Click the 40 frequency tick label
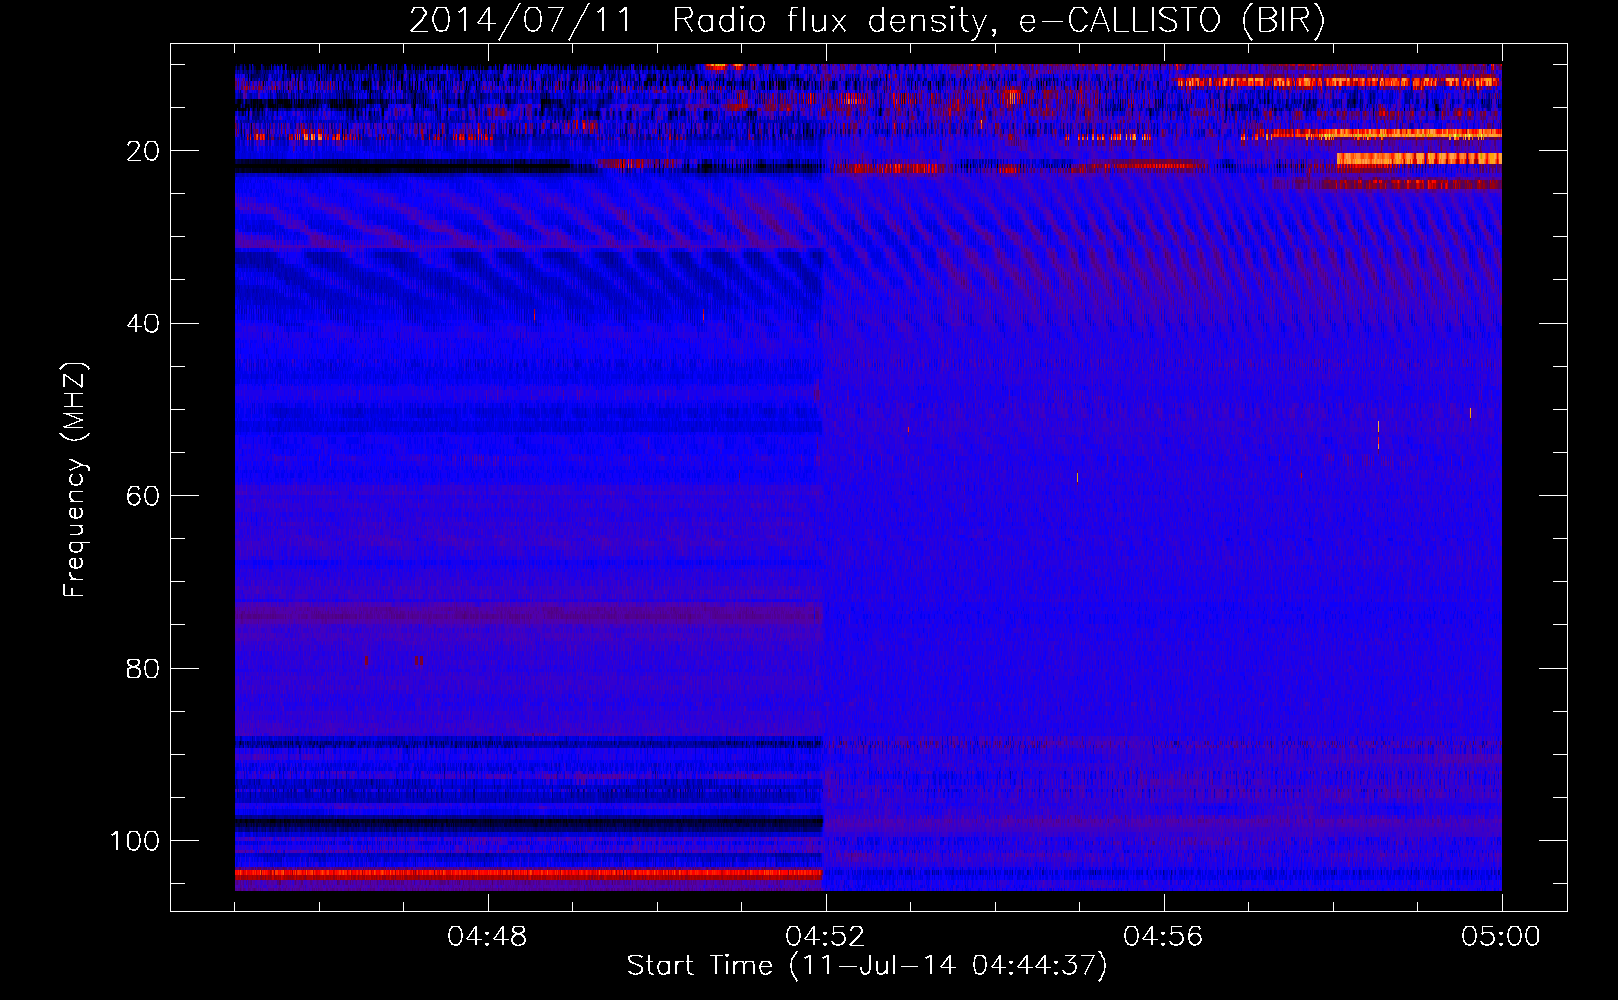1618x1000 pixels. 143,323
